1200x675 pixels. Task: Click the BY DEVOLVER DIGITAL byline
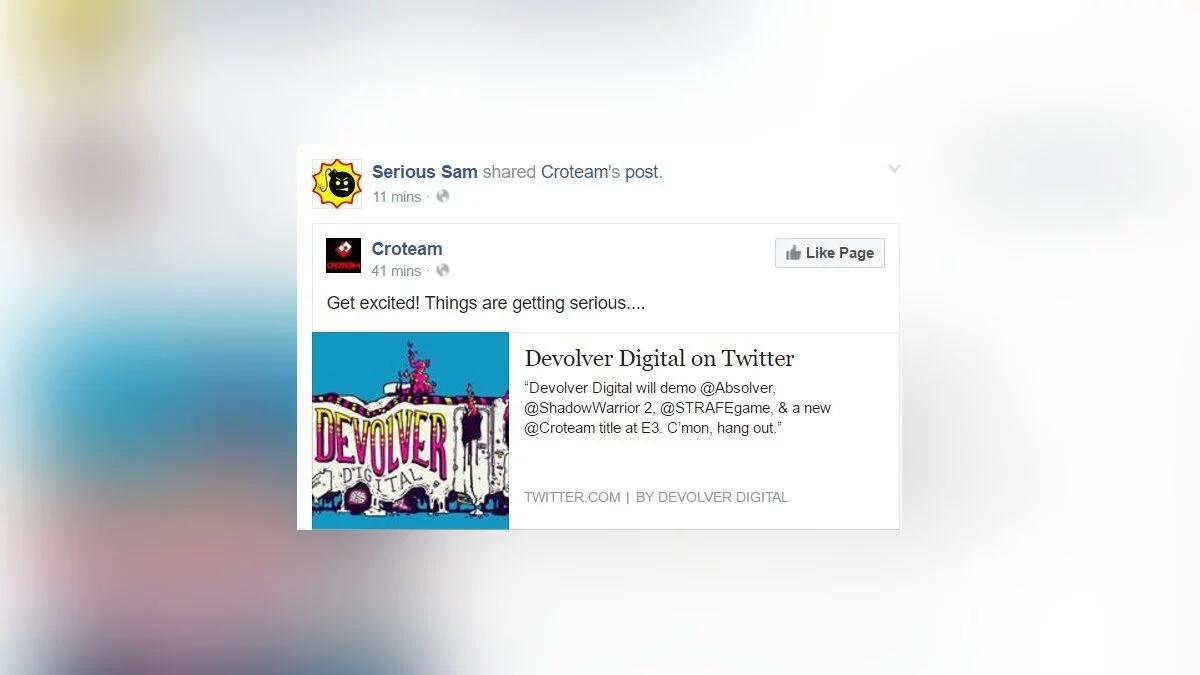pos(712,497)
